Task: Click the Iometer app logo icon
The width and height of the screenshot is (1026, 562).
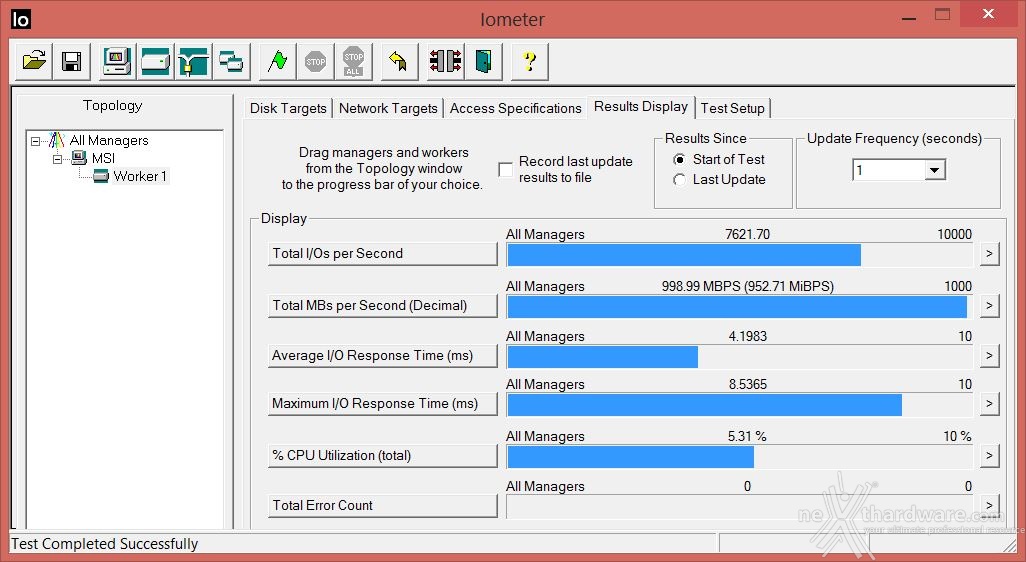Action: [x=20, y=20]
